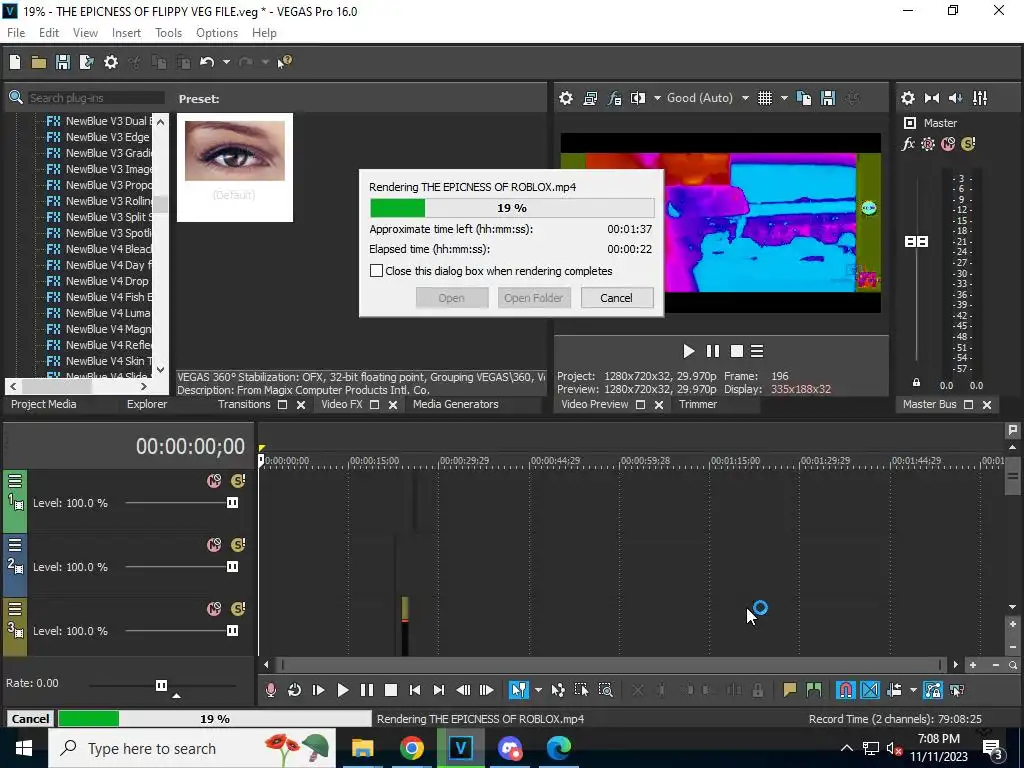Click Cancel in the bottom status bar

pos(30,718)
